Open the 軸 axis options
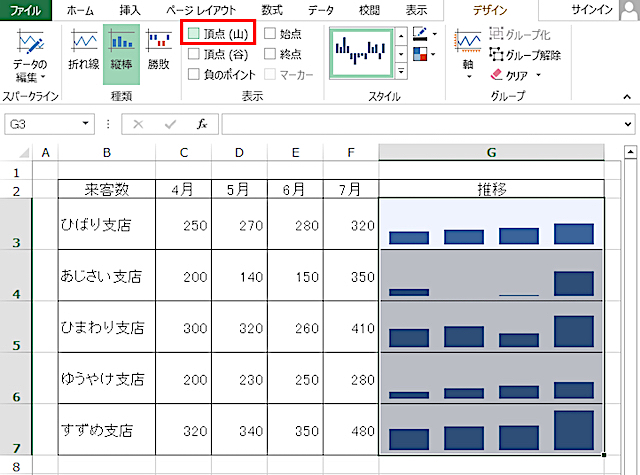Screen dimensions: 640x475 (468, 54)
